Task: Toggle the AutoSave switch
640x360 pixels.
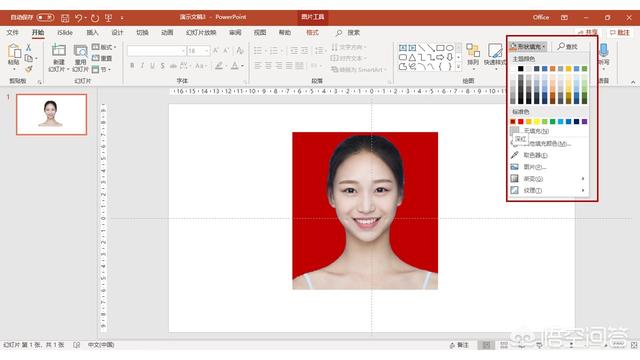Action: pyautogui.click(x=45, y=18)
